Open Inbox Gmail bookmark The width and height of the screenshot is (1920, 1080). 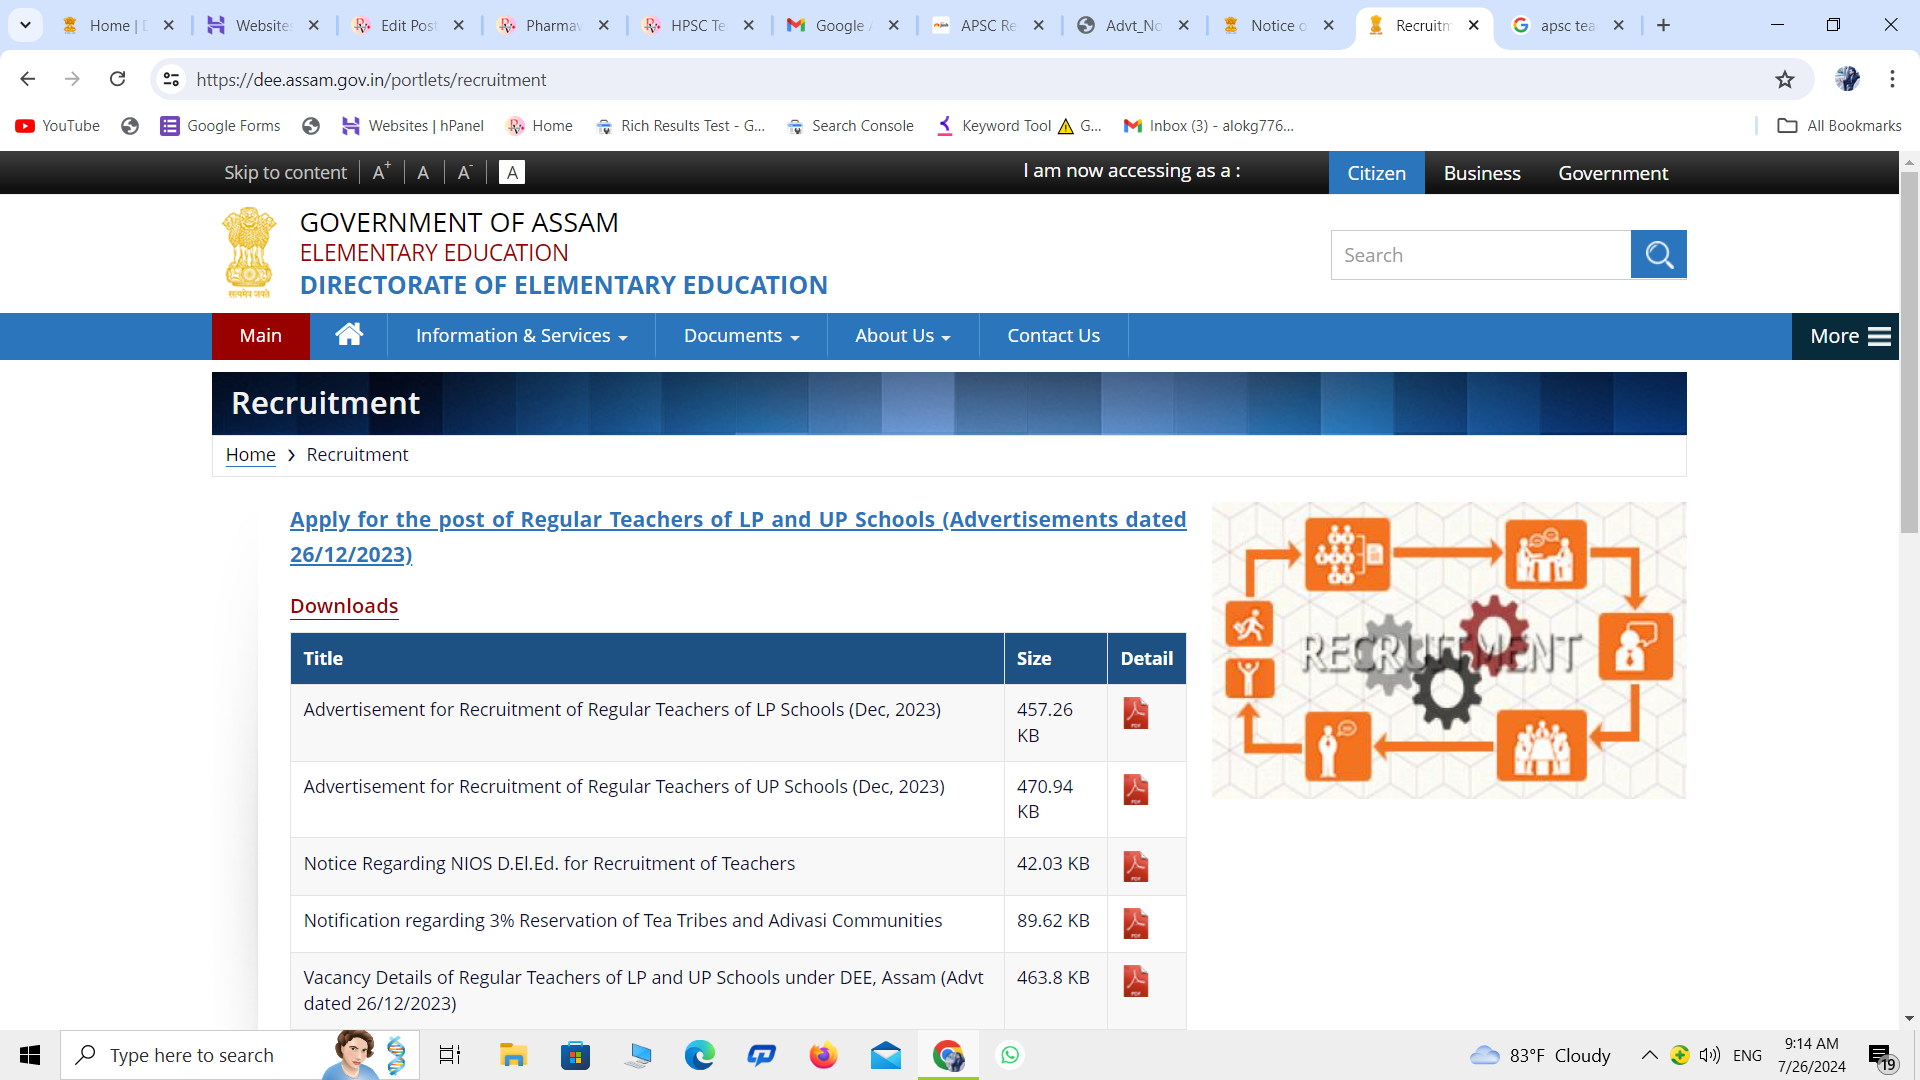[1209, 126]
